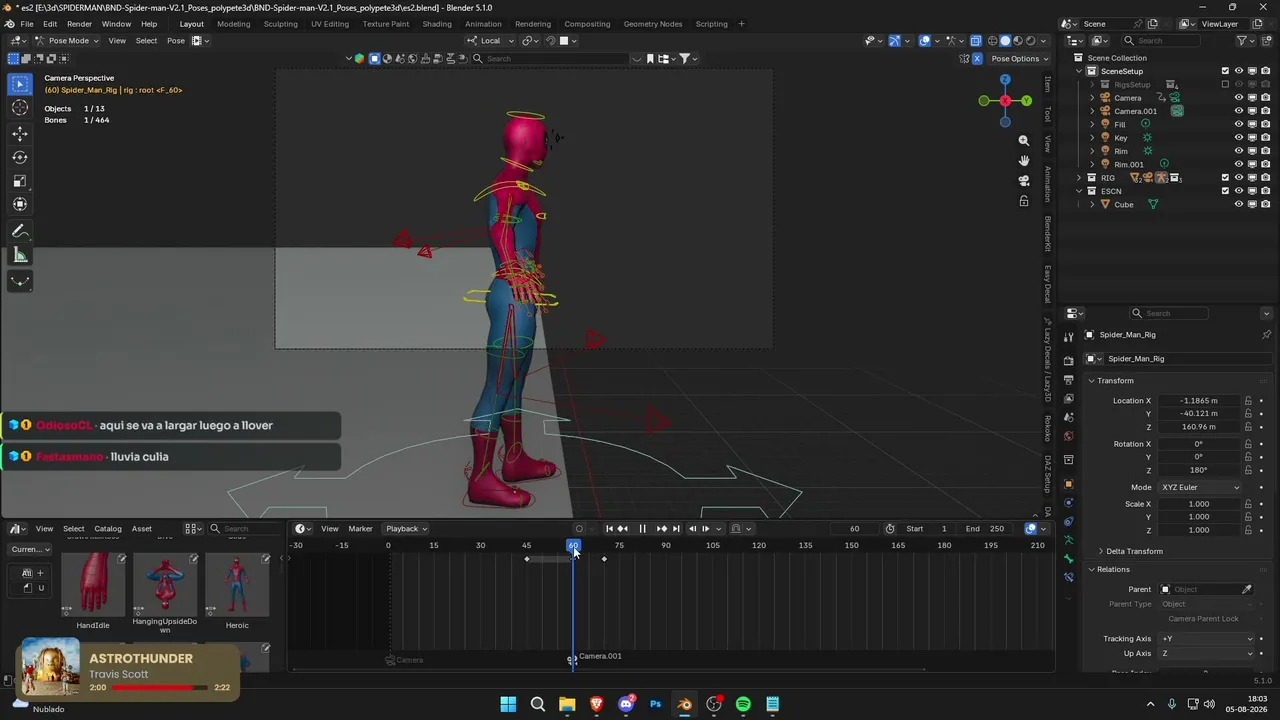Expand the Delta Transform panel
Image resolution: width=1280 pixels, height=720 pixels.
click(1134, 551)
